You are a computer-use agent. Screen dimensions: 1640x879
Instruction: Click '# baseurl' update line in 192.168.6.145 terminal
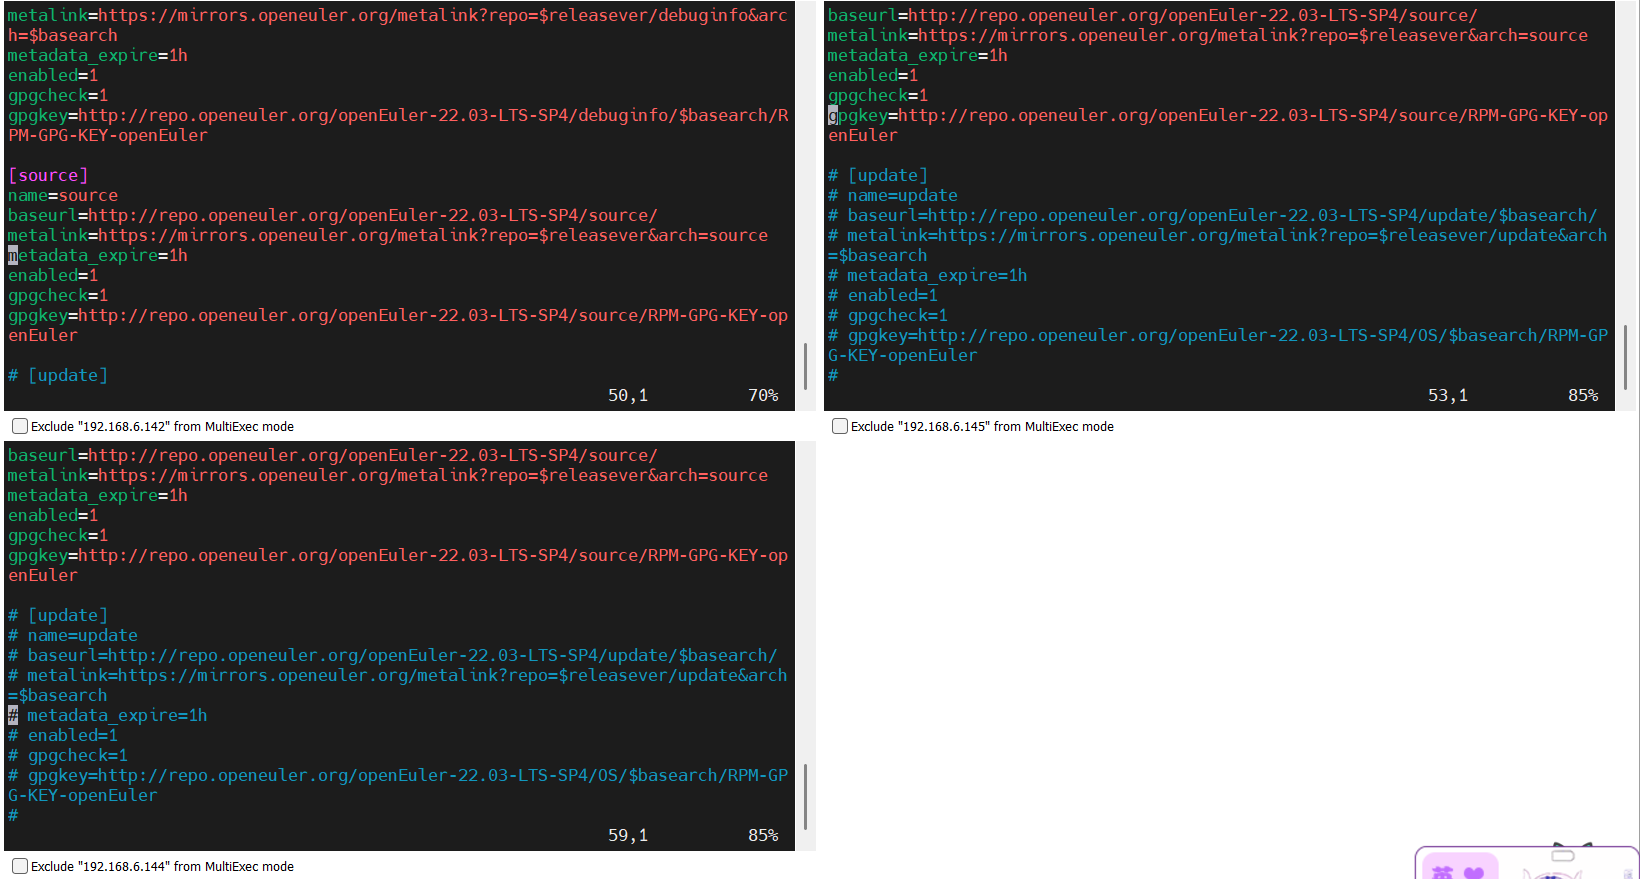(1213, 216)
